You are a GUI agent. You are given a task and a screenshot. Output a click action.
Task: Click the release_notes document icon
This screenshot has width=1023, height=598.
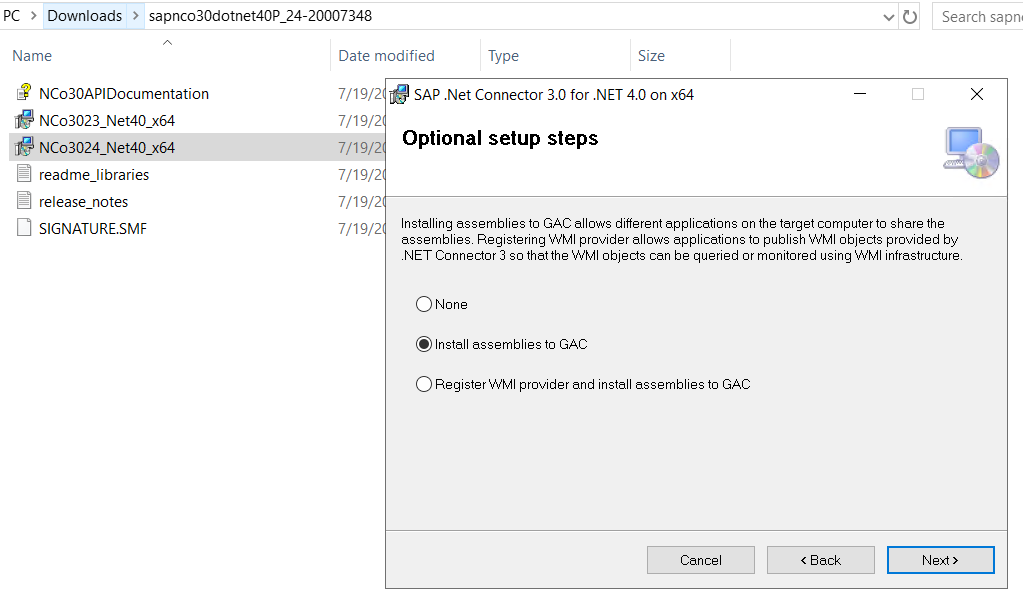[x=24, y=201]
